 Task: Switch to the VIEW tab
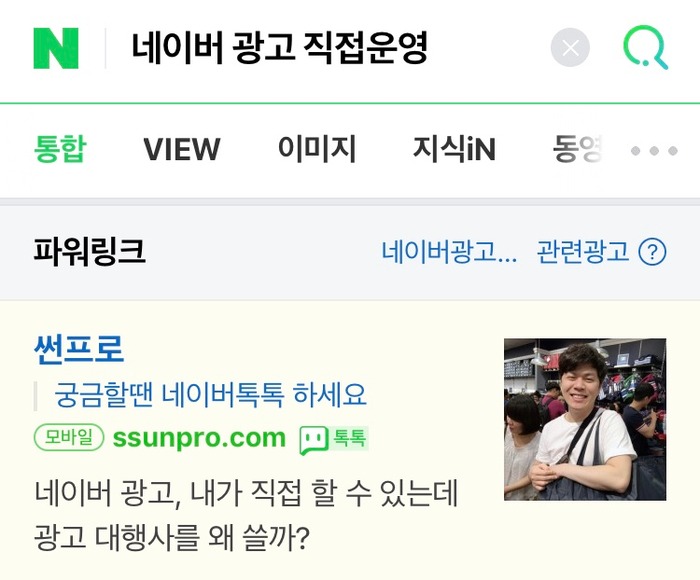click(x=182, y=149)
